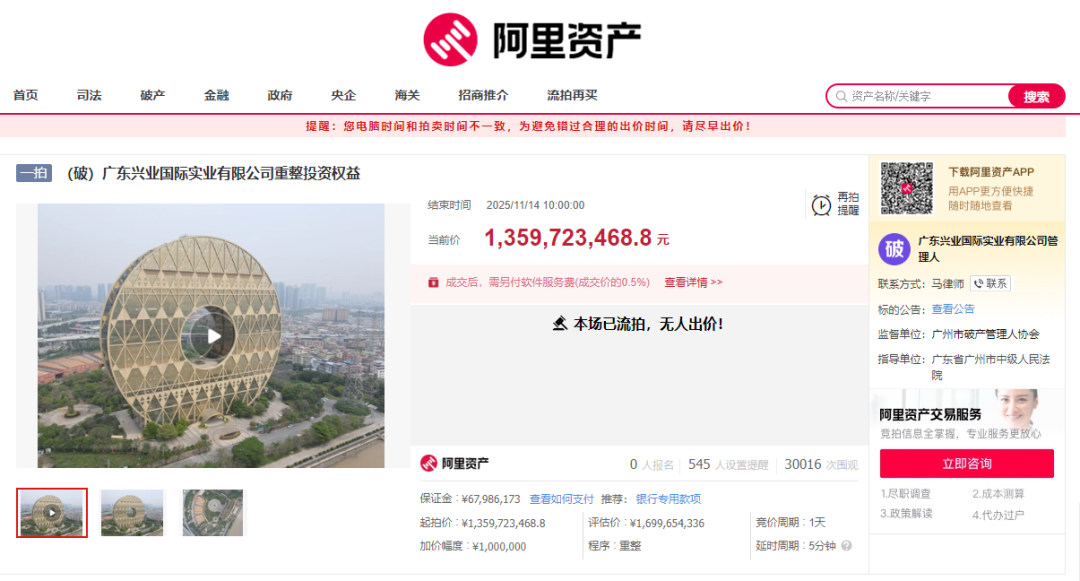Click the red 搜索 button

(x=1036, y=96)
